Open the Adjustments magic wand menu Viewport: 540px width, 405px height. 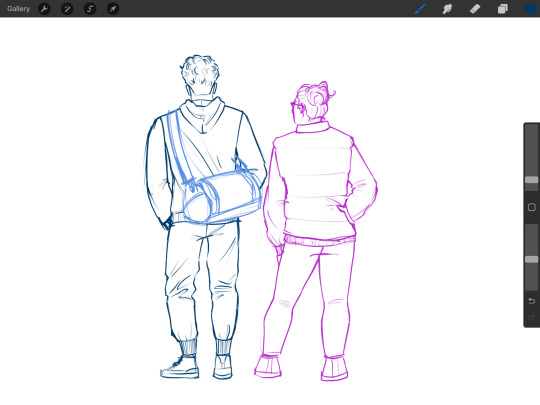[67, 9]
